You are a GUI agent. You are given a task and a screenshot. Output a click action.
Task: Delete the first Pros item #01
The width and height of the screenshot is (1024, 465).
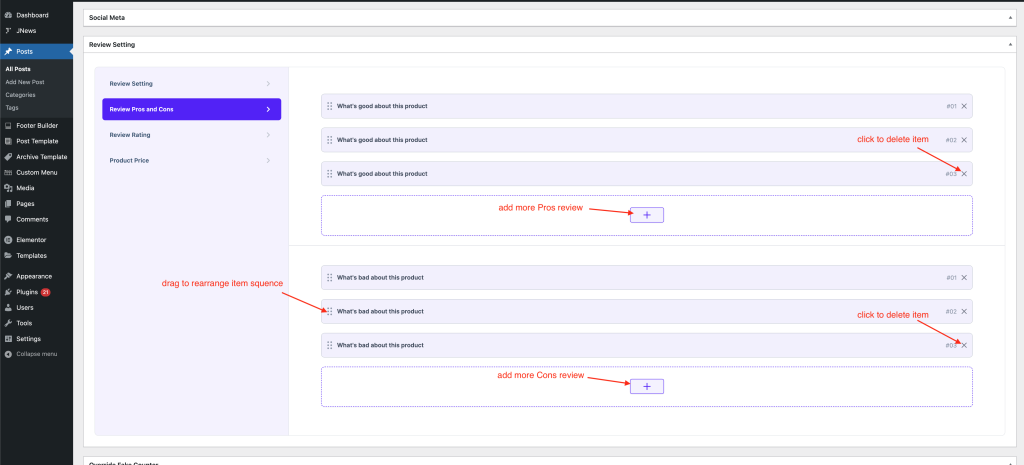[964, 106]
